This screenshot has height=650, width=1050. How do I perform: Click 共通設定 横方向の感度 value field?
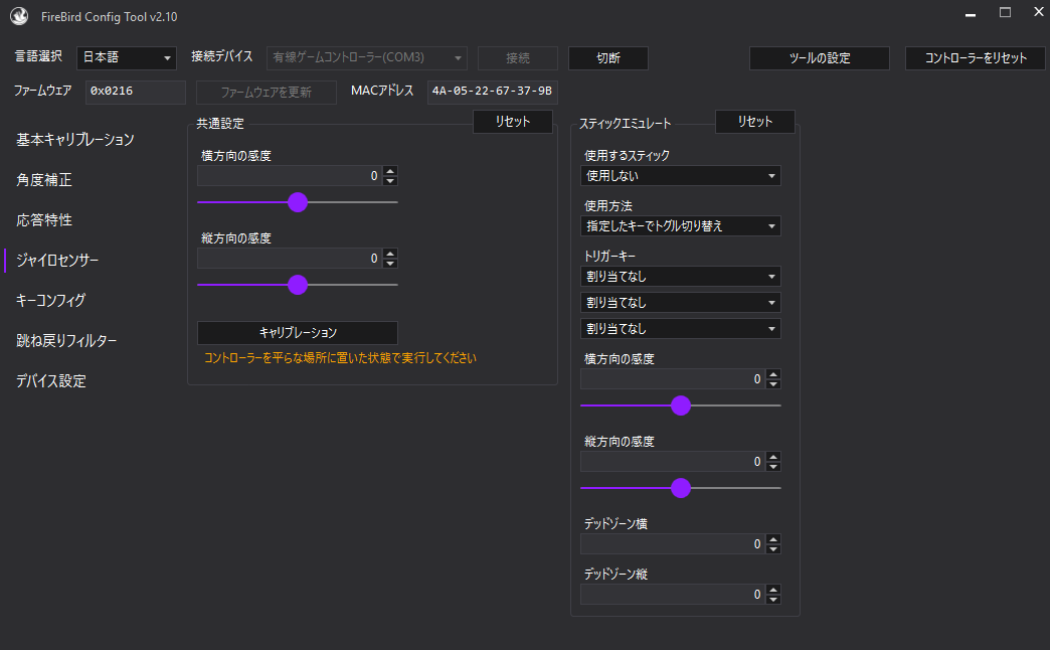(x=289, y=176)
